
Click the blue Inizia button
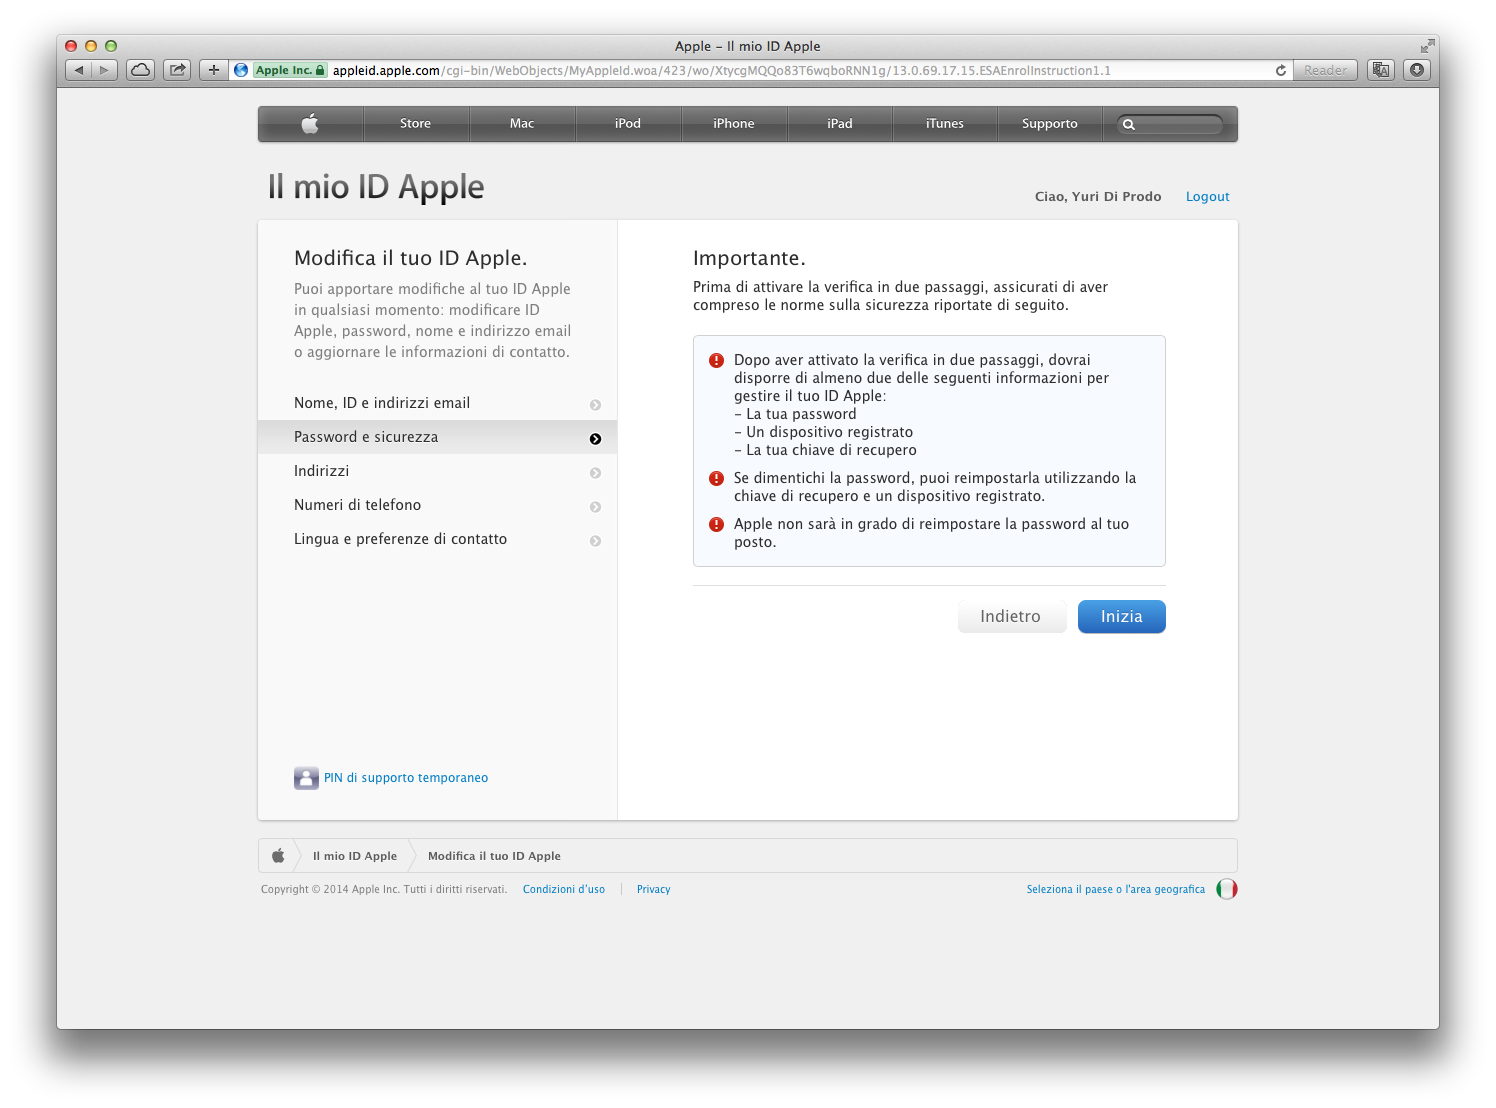tap(1122, 617)
